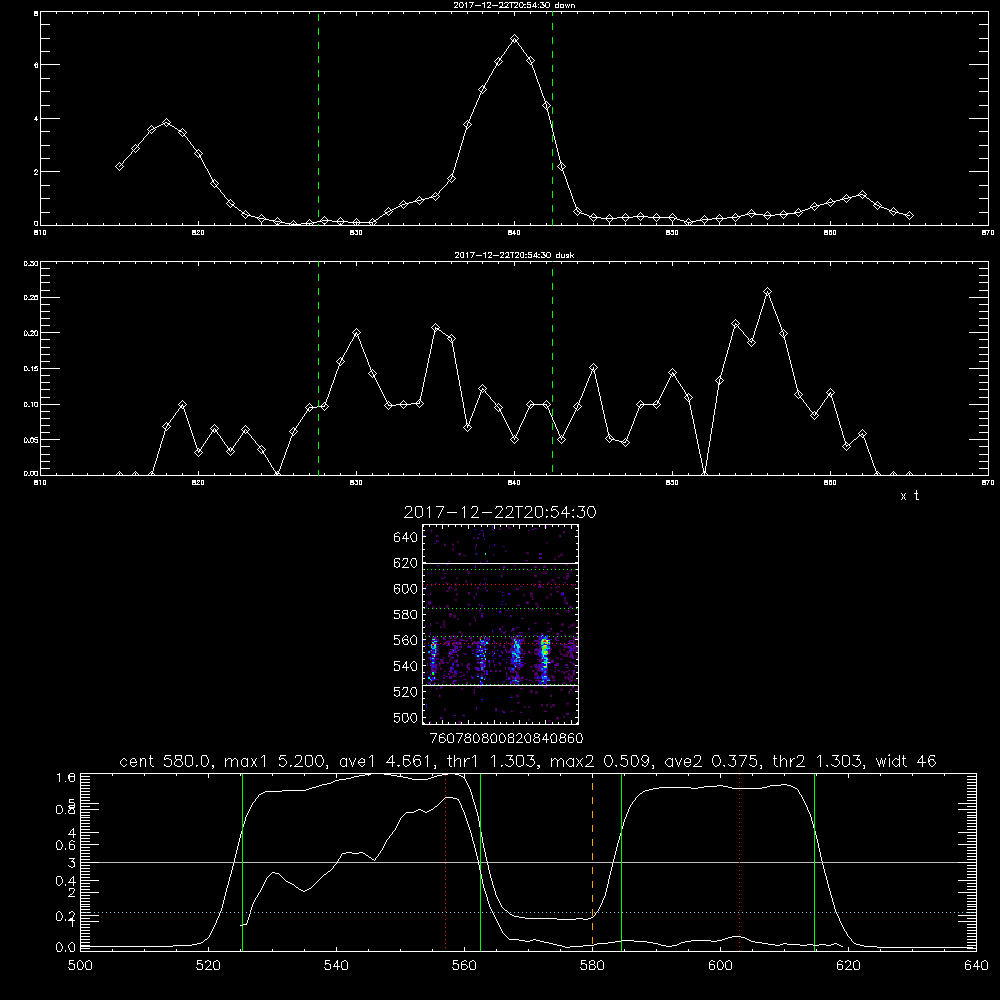
Task: Click the dawn plot x-axis label '870'
Action: coord(988,233)
